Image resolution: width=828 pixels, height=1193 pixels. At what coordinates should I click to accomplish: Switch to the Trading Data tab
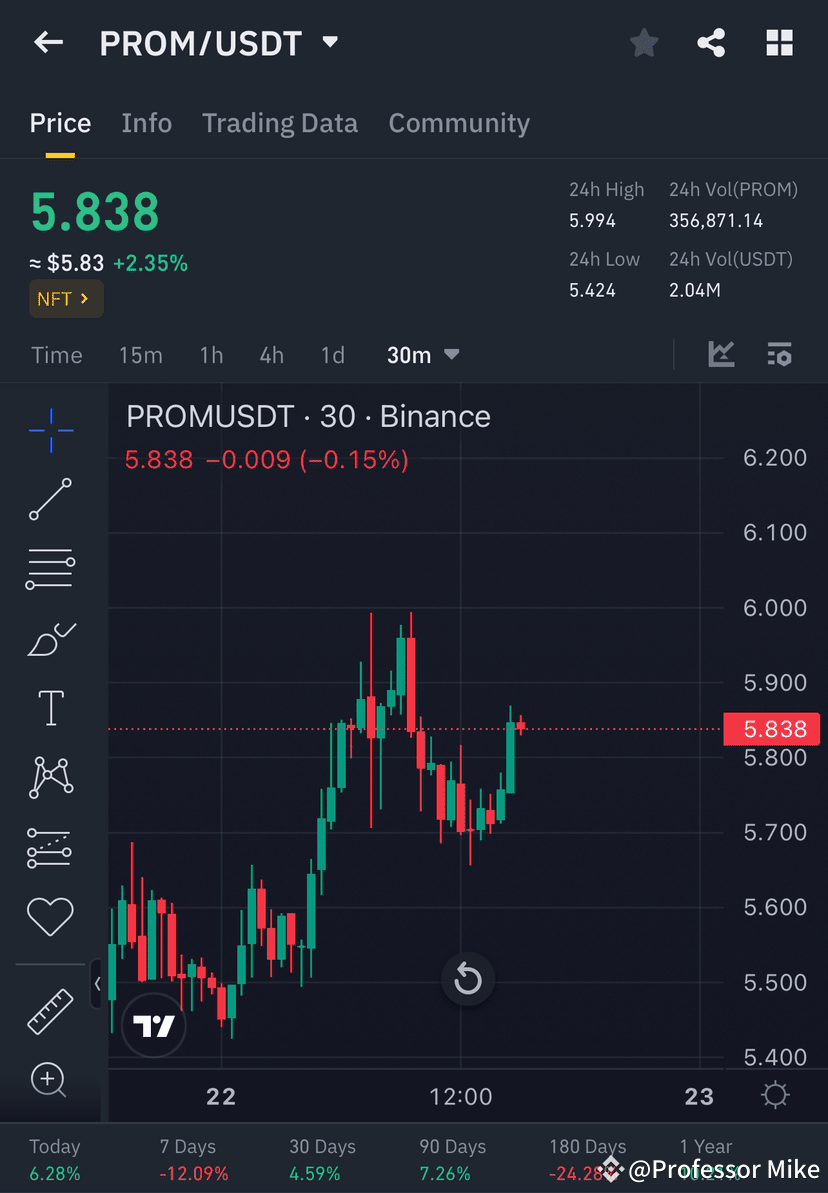tap(280, 122)
